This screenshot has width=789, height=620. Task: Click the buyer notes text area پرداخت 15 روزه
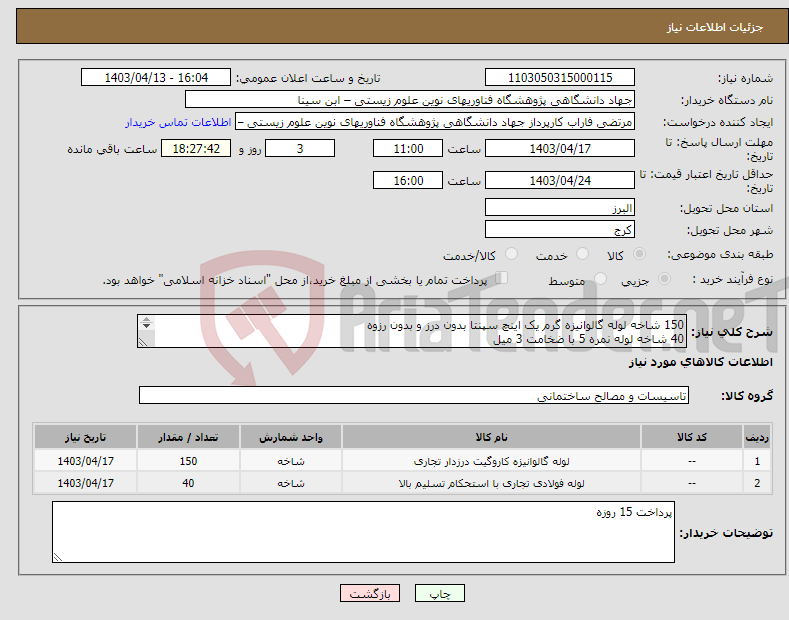point(363,532)
